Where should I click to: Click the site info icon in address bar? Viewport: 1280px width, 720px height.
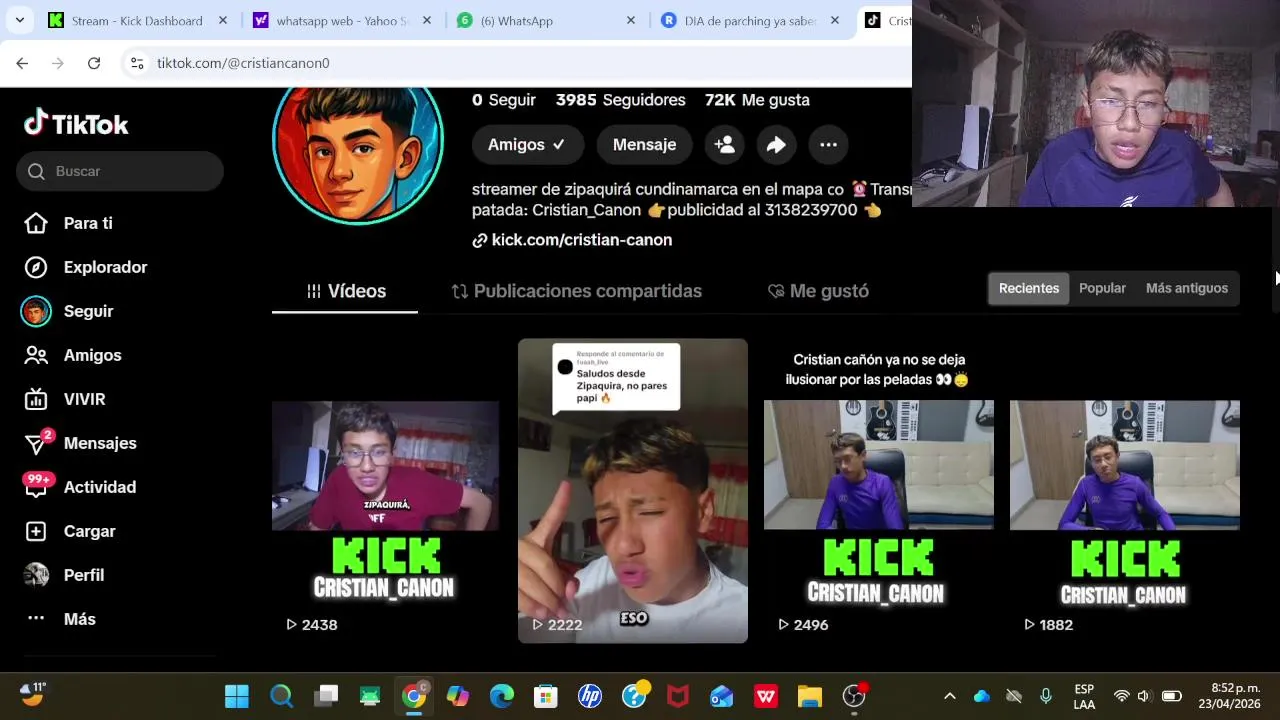[137, 63]
